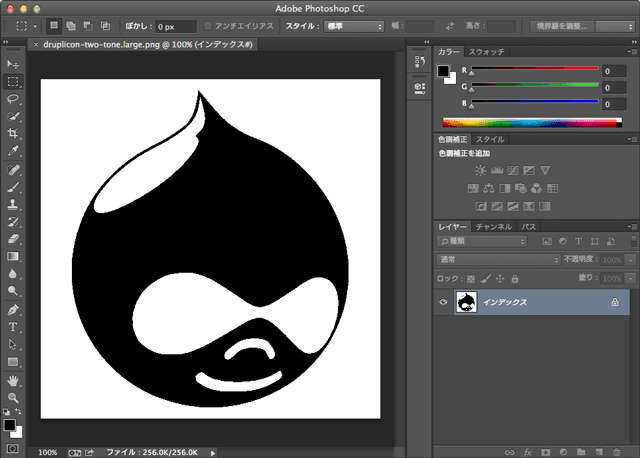Add a Levels adjustment
This screenshot has height=458, width=640.
(497, 170)
